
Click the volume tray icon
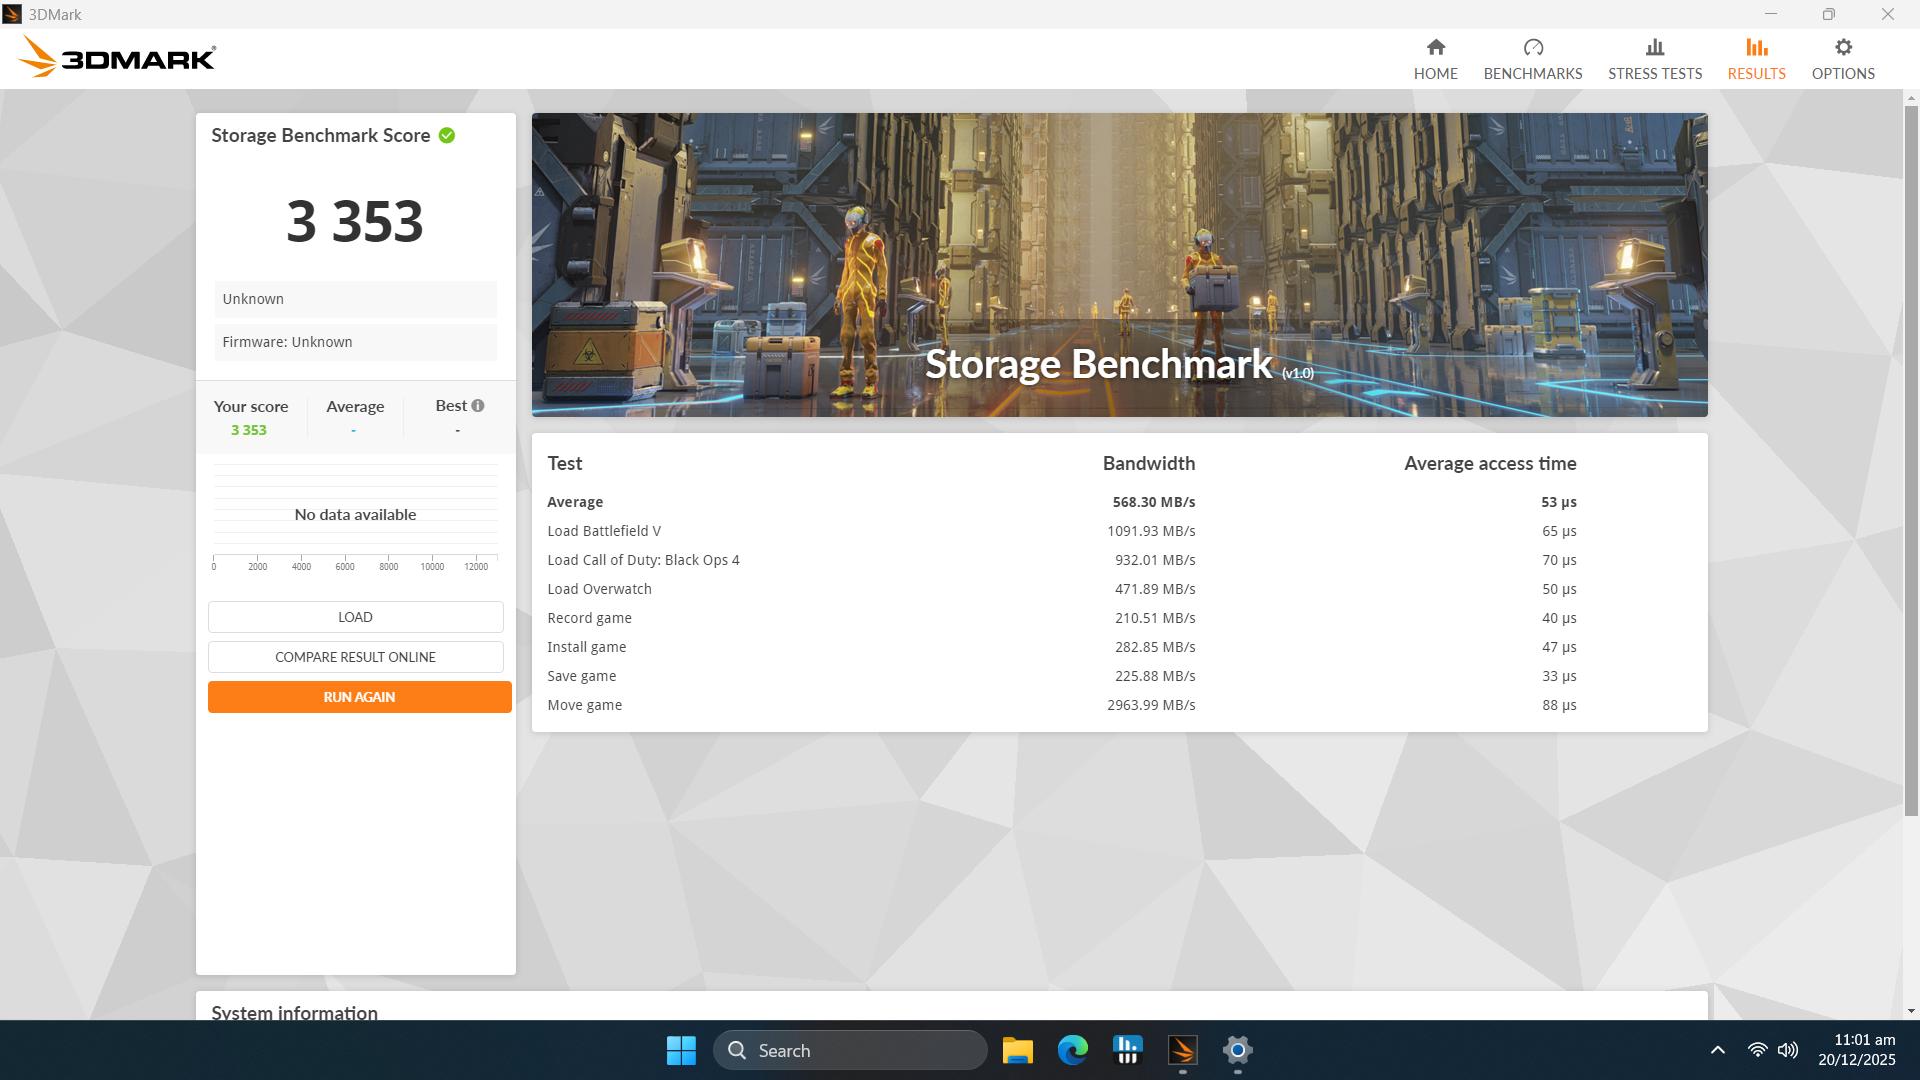click(1788, 1050)
